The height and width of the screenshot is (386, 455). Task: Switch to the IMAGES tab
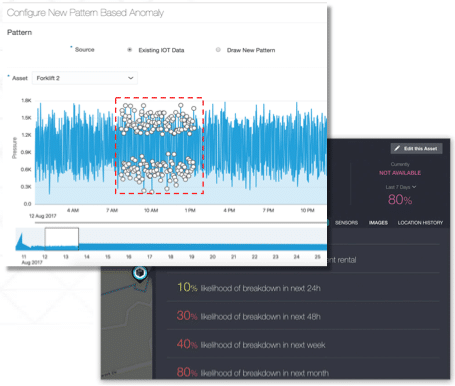click(378, 223)
